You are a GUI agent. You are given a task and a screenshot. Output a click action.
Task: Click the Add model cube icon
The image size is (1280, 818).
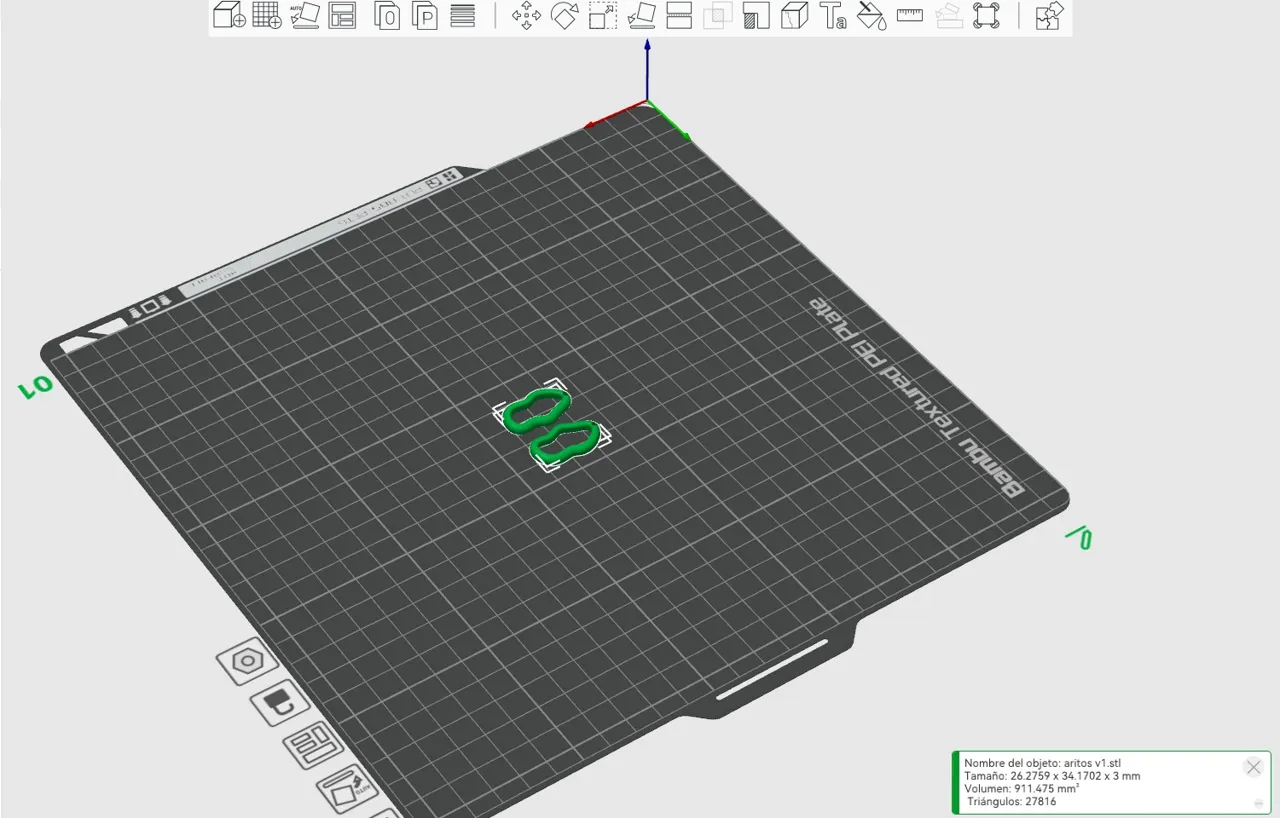click(229, 15)
